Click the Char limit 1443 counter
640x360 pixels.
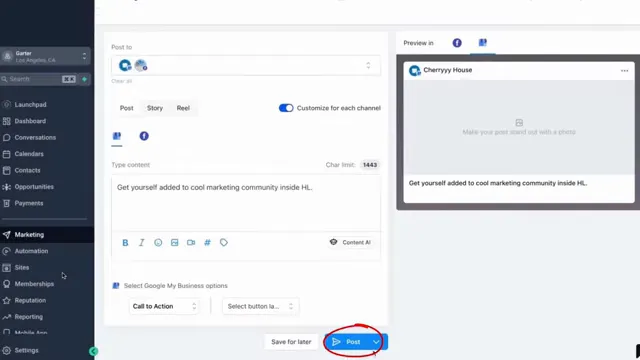coord(370,165)
